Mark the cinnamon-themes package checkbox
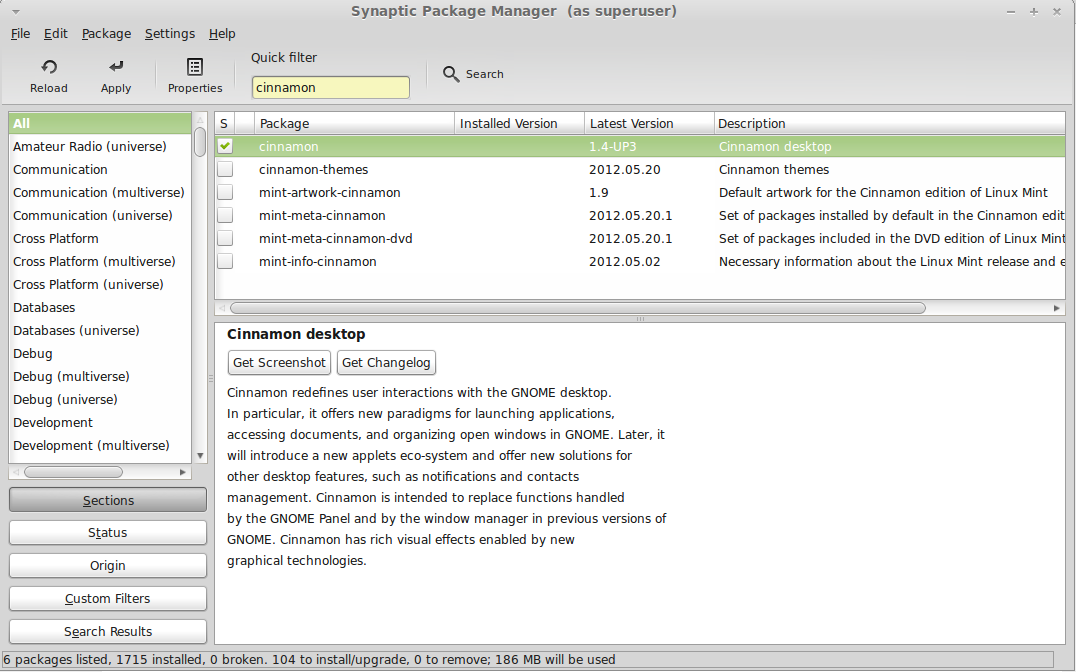This screenshot has width=1076, height=672. pos(225,169)
